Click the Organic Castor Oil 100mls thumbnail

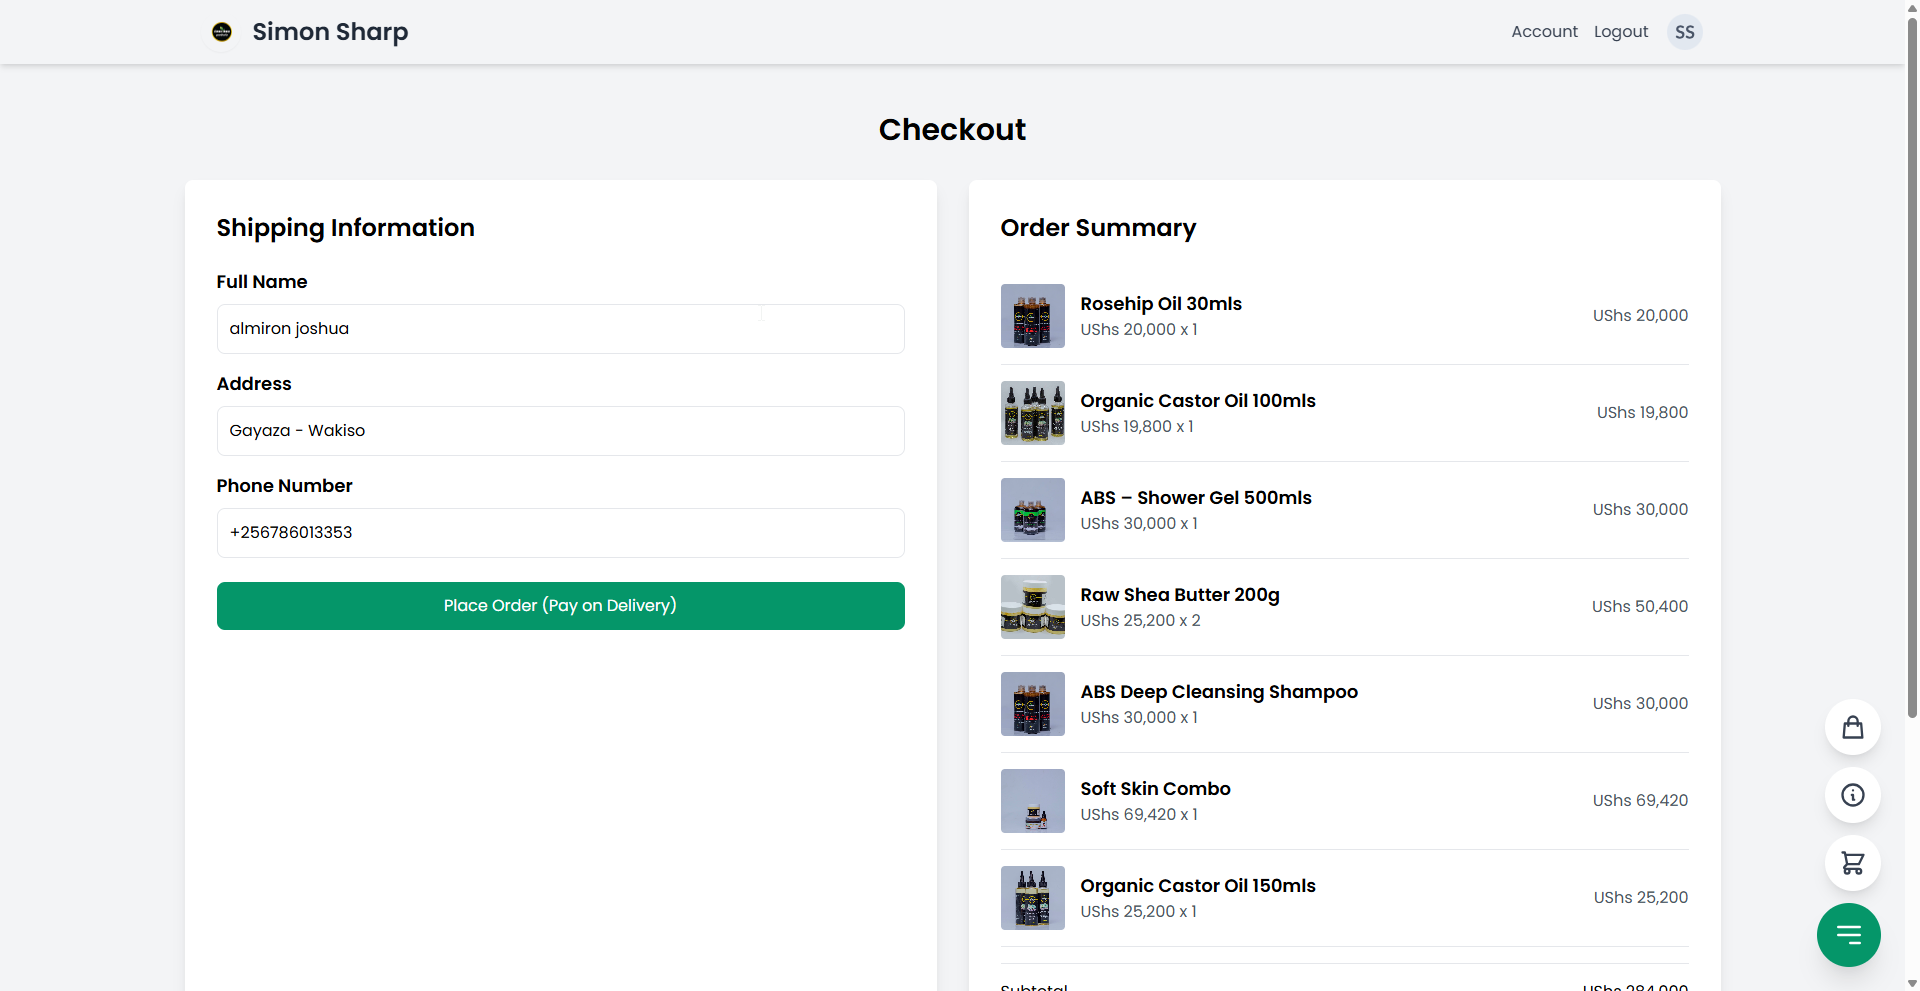tap(1032, 413)
